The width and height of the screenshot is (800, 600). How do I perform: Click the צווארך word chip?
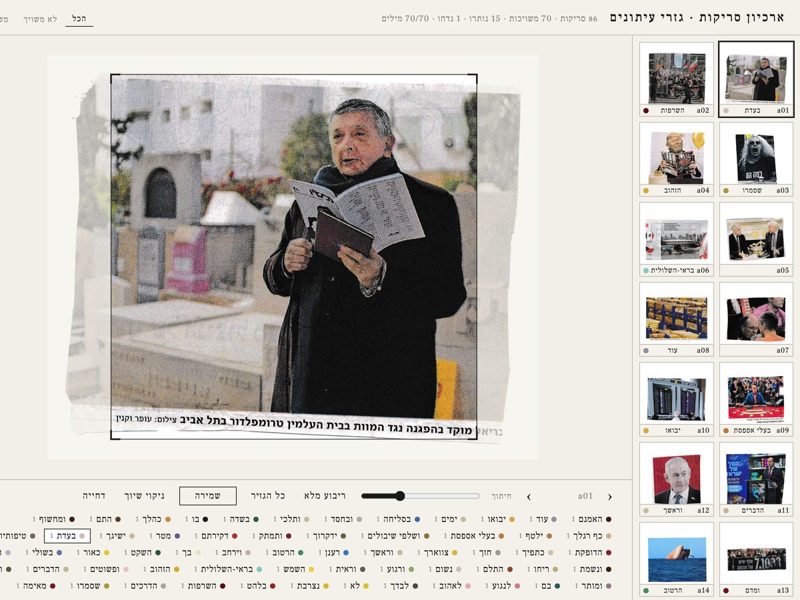point(438,553)
